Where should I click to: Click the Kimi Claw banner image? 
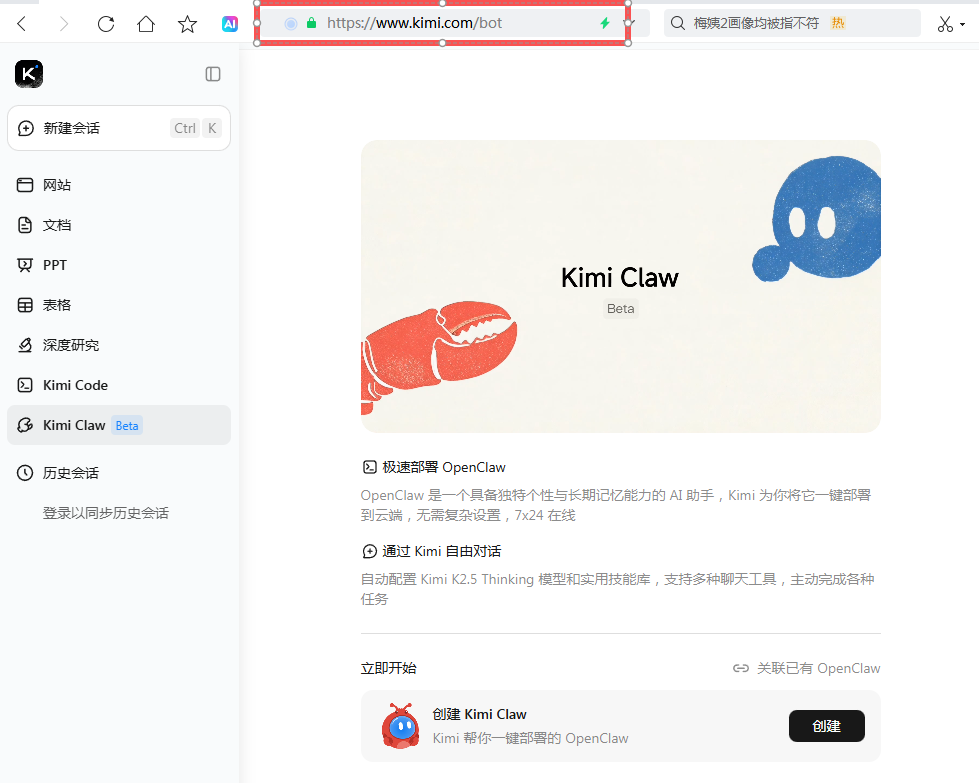(x=621, y=286)
